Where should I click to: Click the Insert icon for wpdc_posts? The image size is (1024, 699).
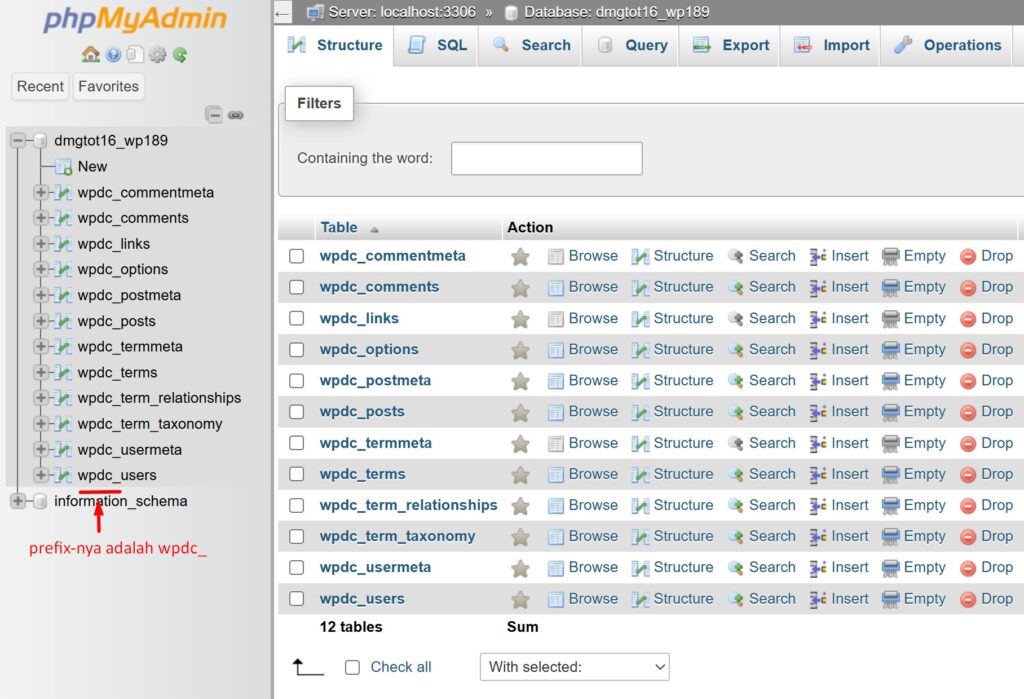click(818, 412)
